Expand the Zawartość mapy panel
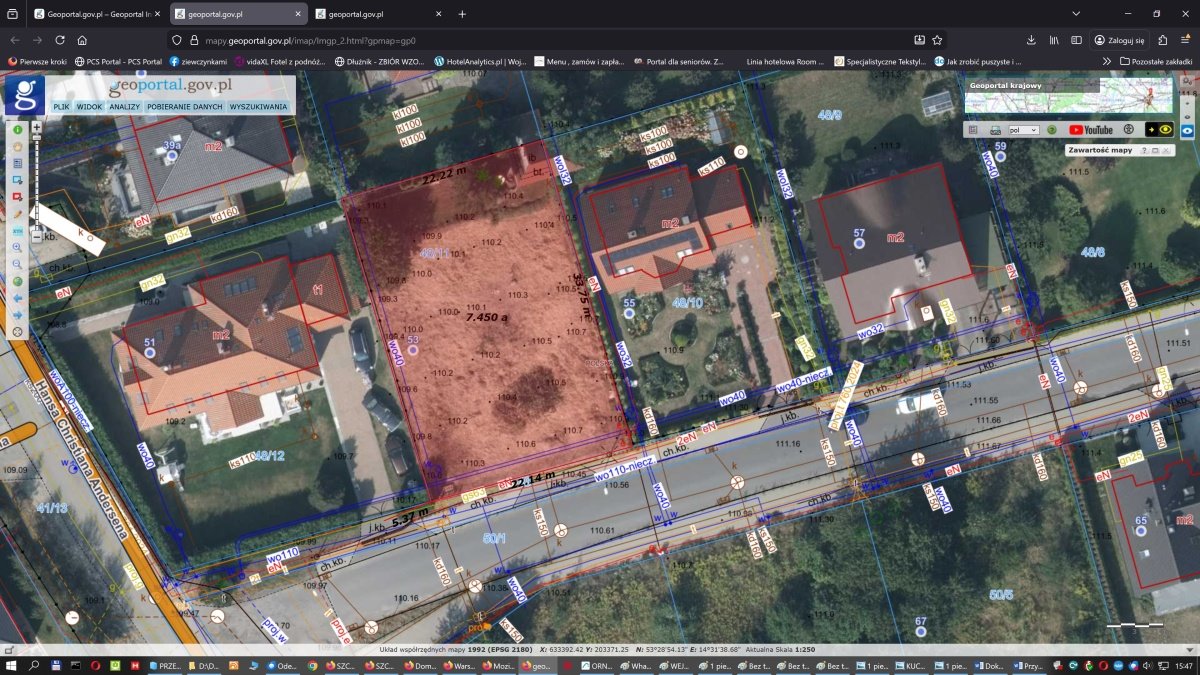This screenshot has height=675, width=1200. [x=1157, y=150]
